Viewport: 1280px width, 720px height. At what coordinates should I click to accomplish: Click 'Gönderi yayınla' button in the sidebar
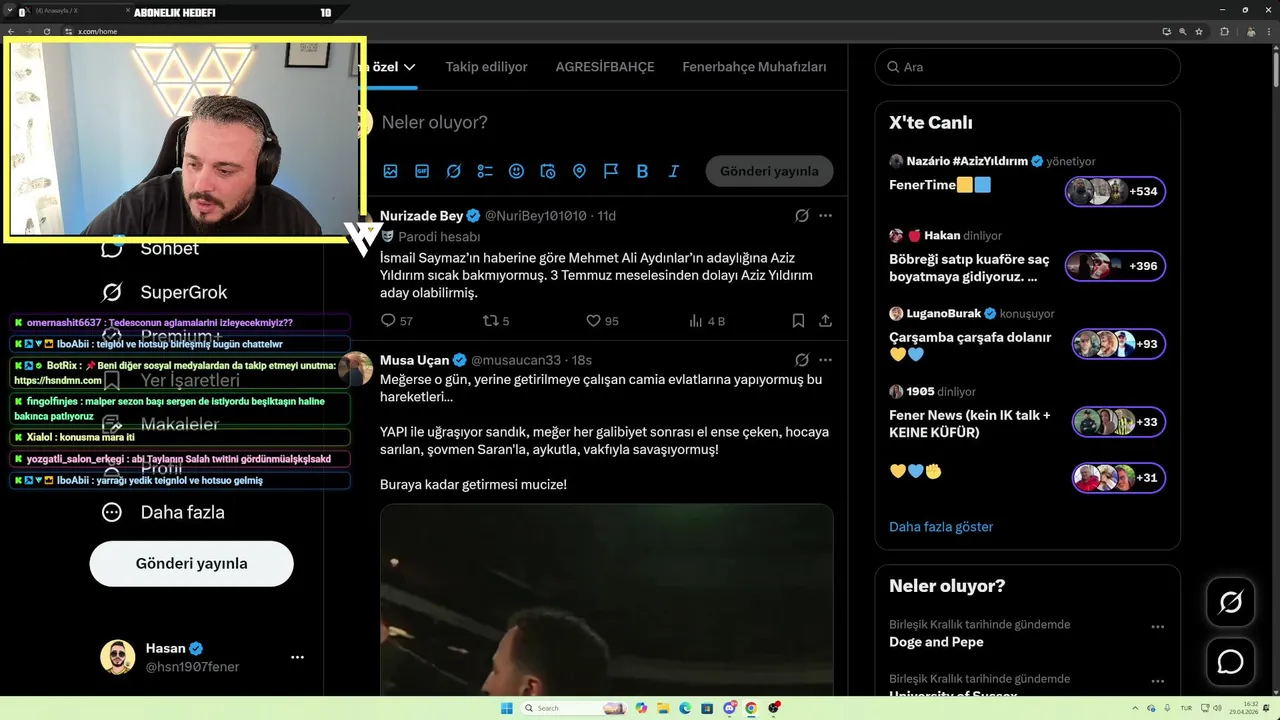tap(191, 563)
